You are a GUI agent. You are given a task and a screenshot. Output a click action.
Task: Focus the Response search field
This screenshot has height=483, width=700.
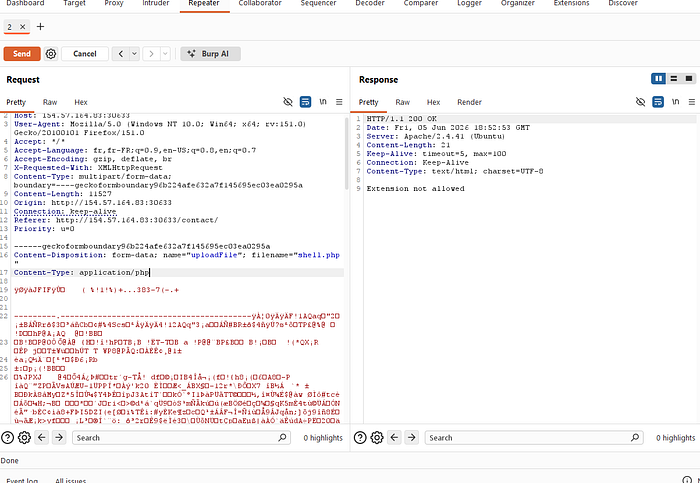coord(534,438)
